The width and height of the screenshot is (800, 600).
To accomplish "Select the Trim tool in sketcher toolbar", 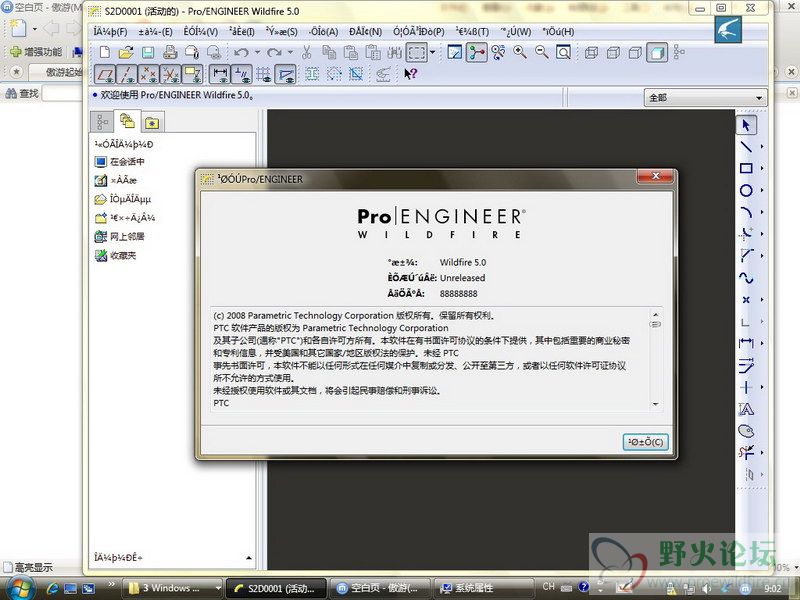I will pos(746,453).
